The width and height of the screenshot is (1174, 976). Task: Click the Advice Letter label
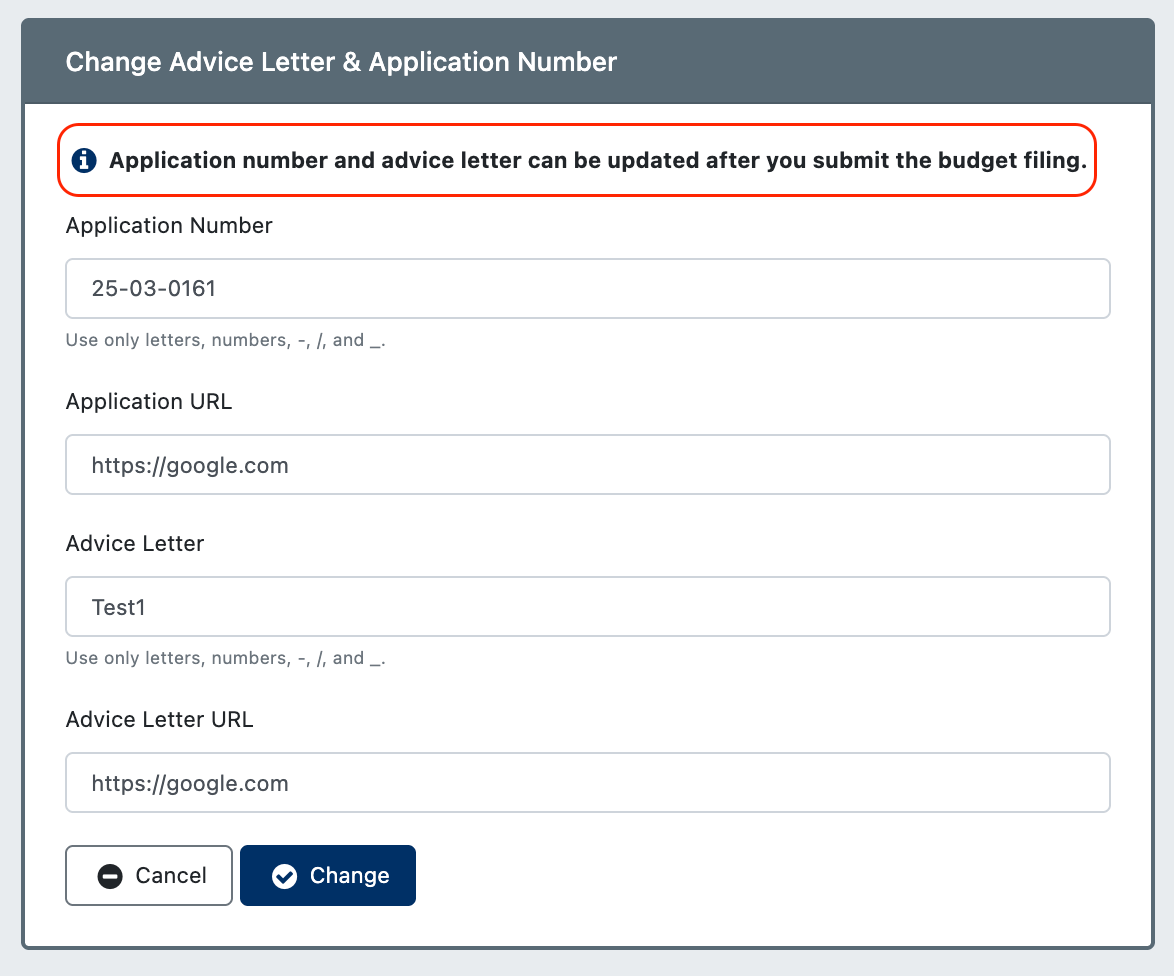(135, 543)
